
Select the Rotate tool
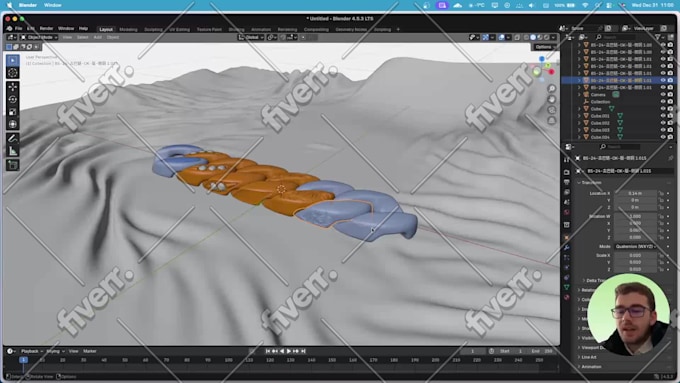tap(13, 100)
